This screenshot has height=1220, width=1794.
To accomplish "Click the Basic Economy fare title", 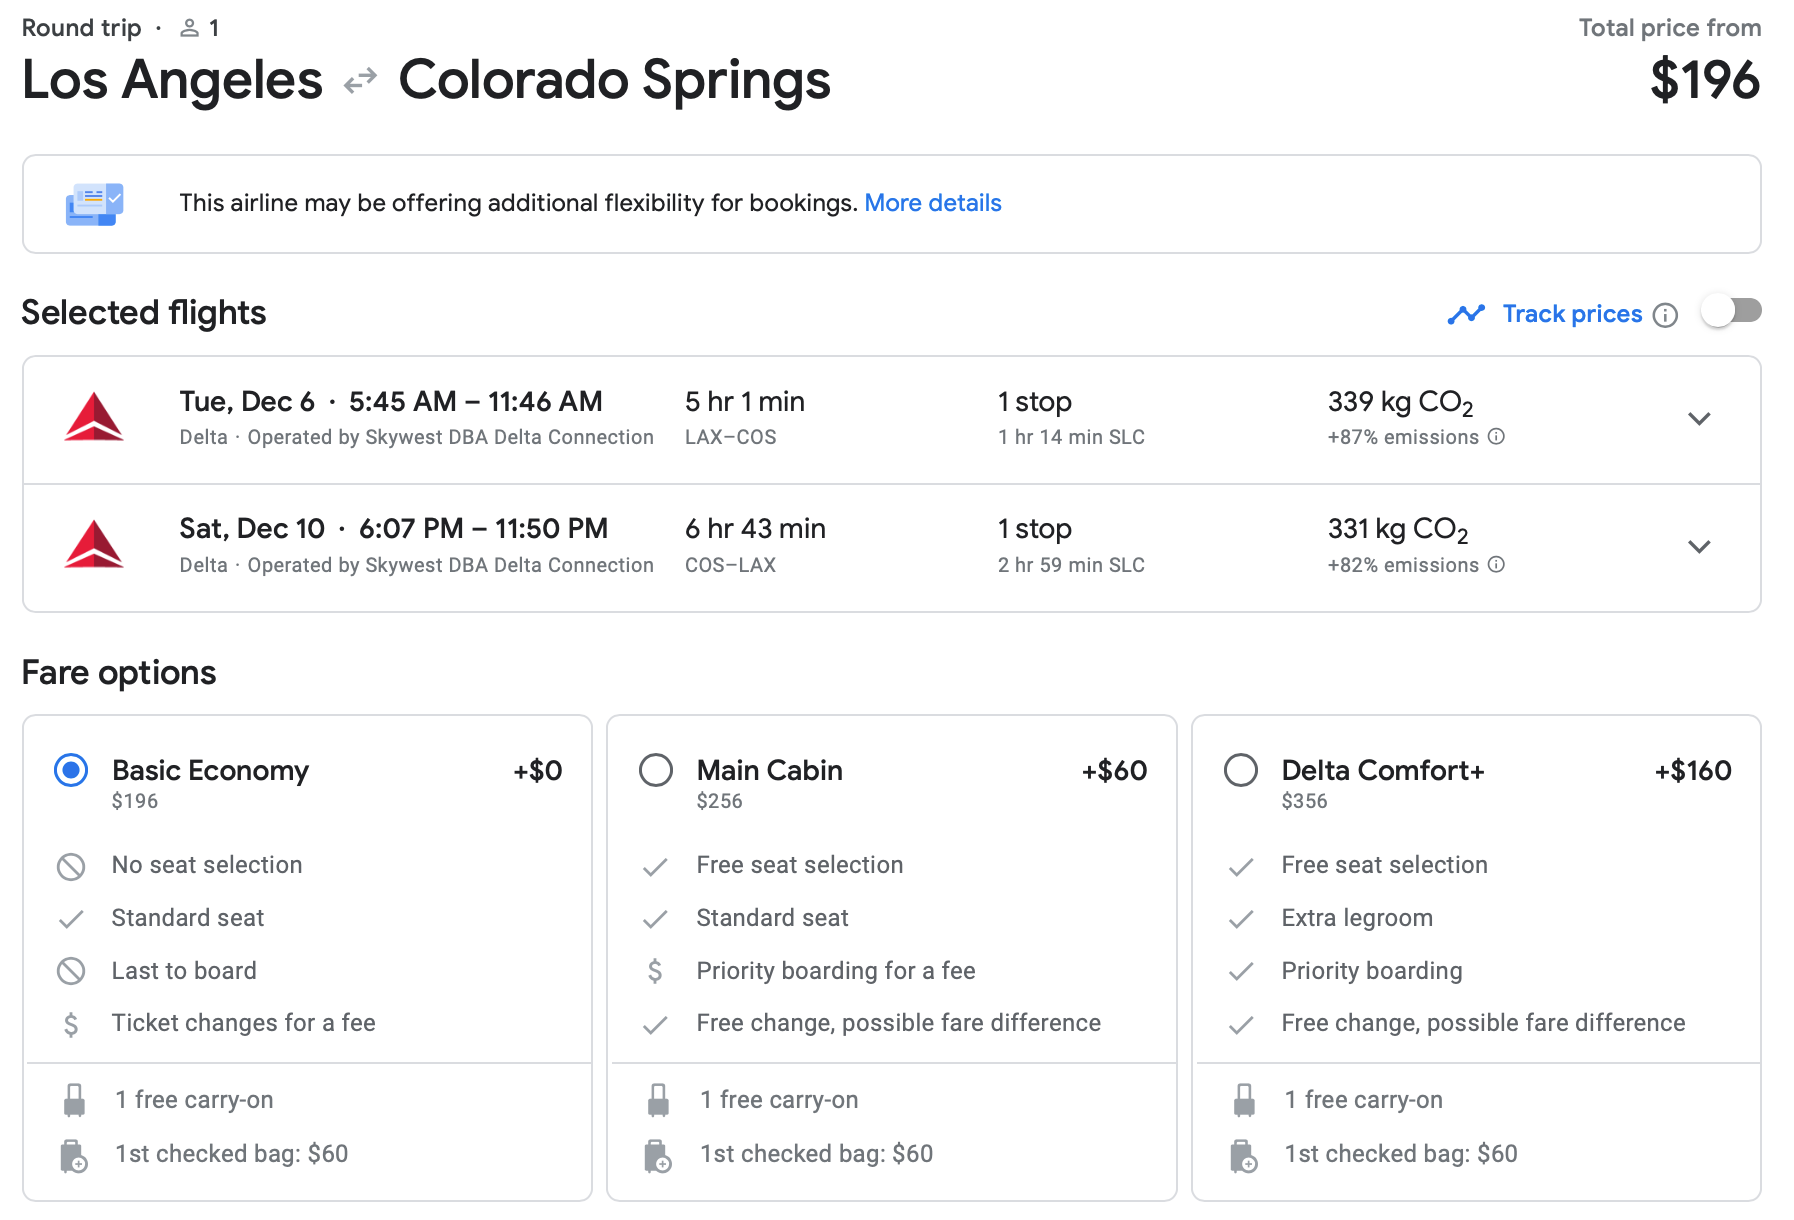I will click(x=210, y=770).
